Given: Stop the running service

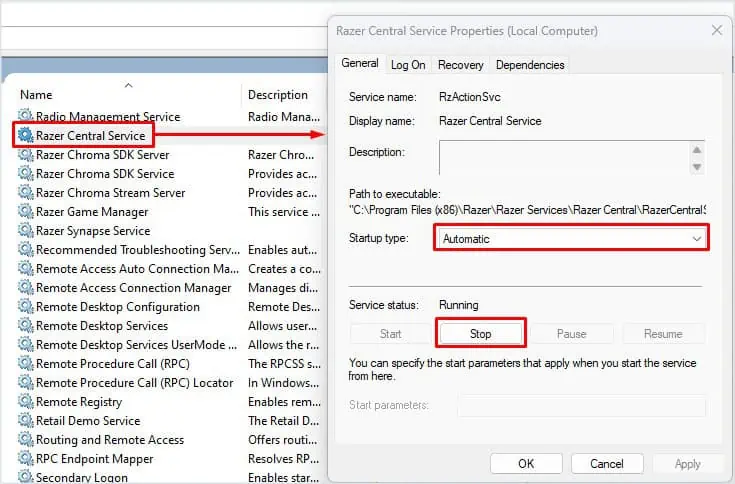Looking at the screenshot, I should point(480,334).
